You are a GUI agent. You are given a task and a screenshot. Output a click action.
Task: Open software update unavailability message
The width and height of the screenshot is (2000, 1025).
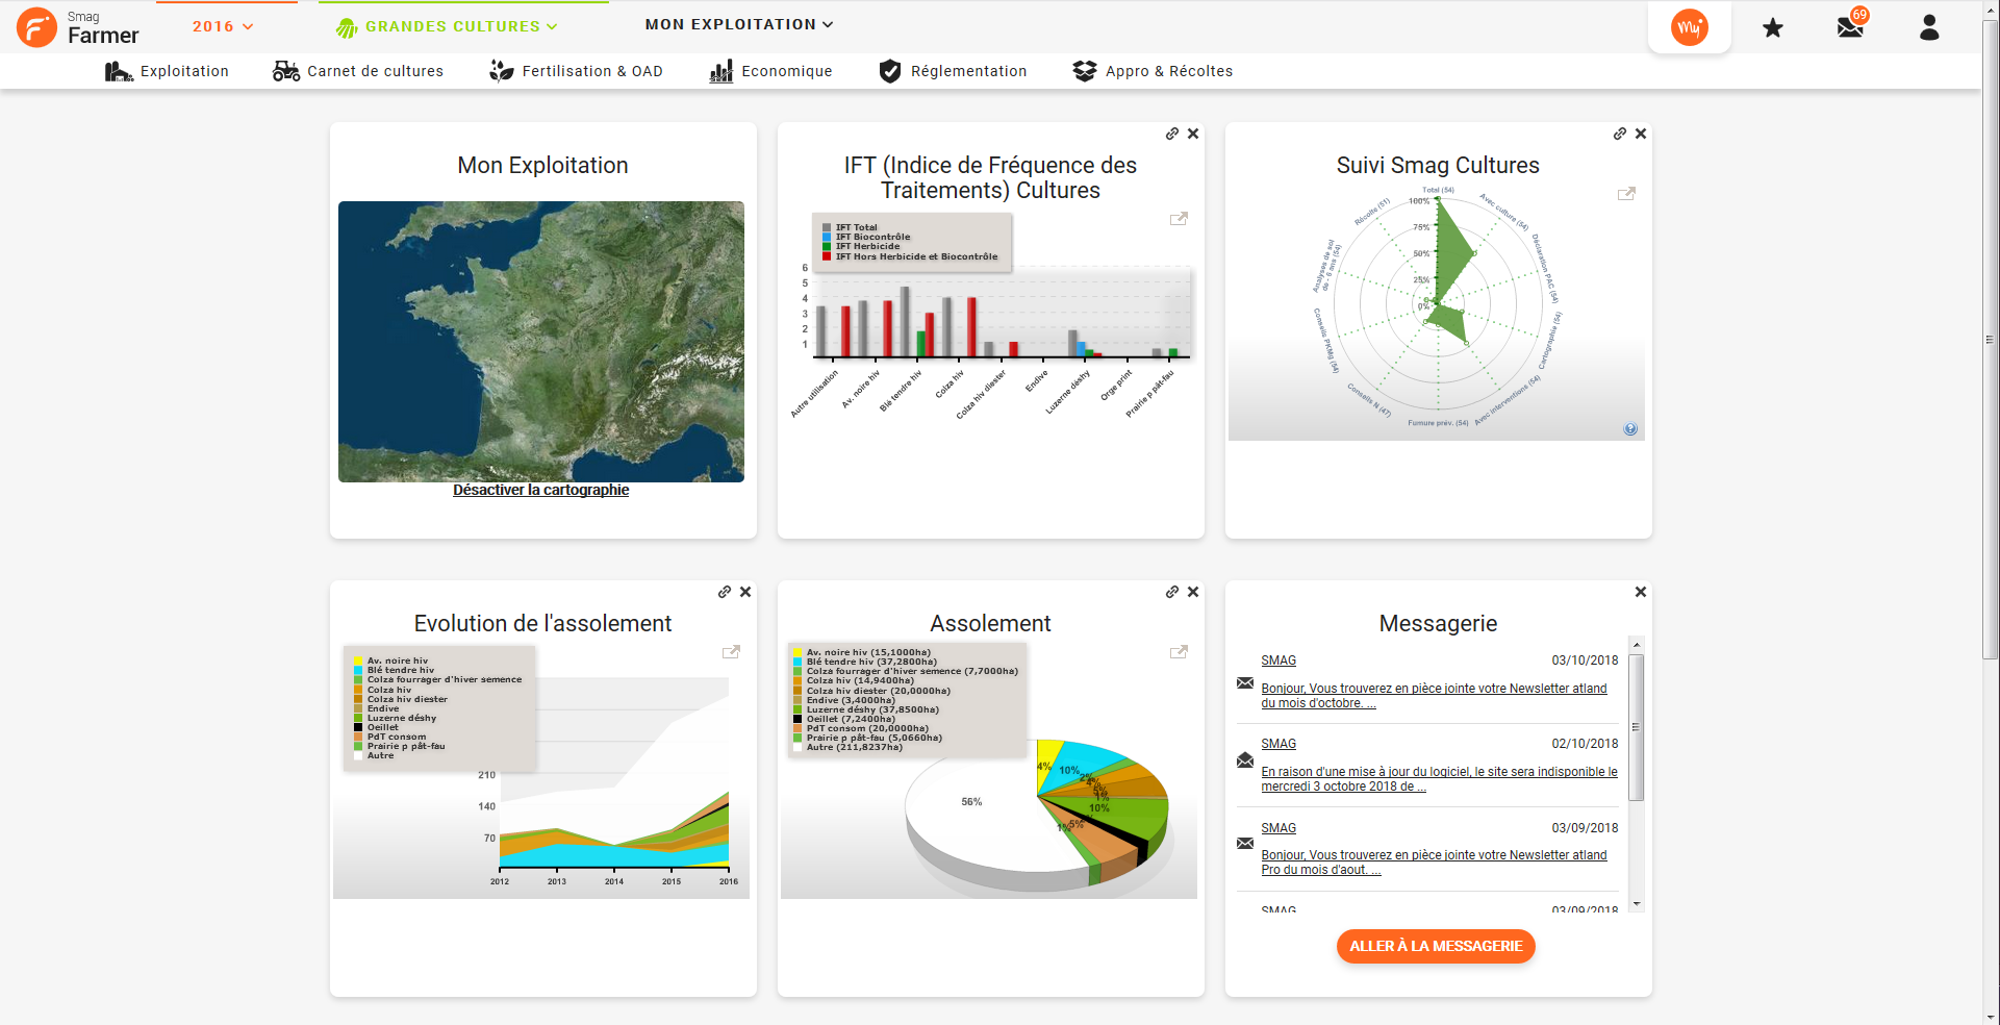(x=1439, y=779)
